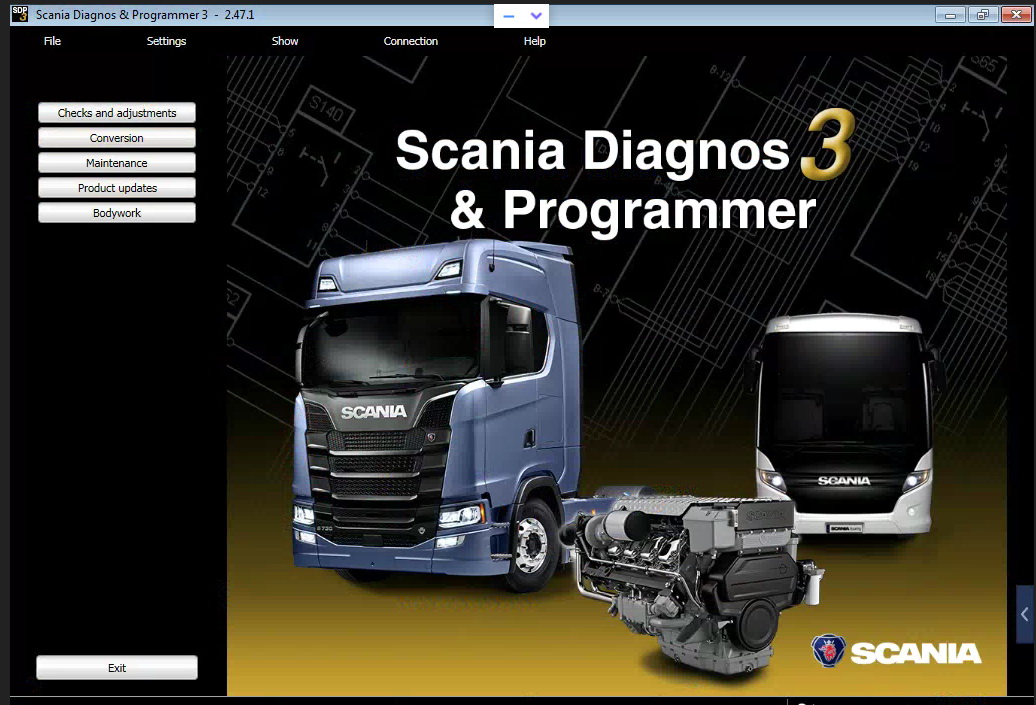Go to the Maintenance section
1036x705 pixels.
[x=117, y=163]
